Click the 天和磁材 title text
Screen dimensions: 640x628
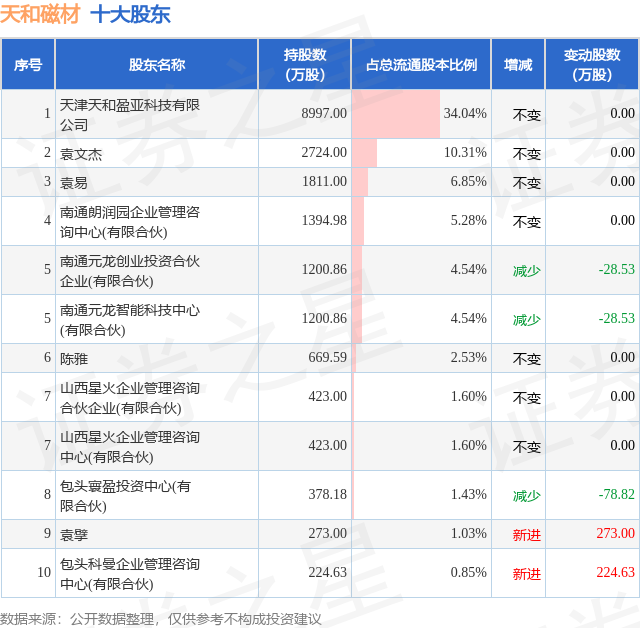pyautogui.click(x=40, y=15)
